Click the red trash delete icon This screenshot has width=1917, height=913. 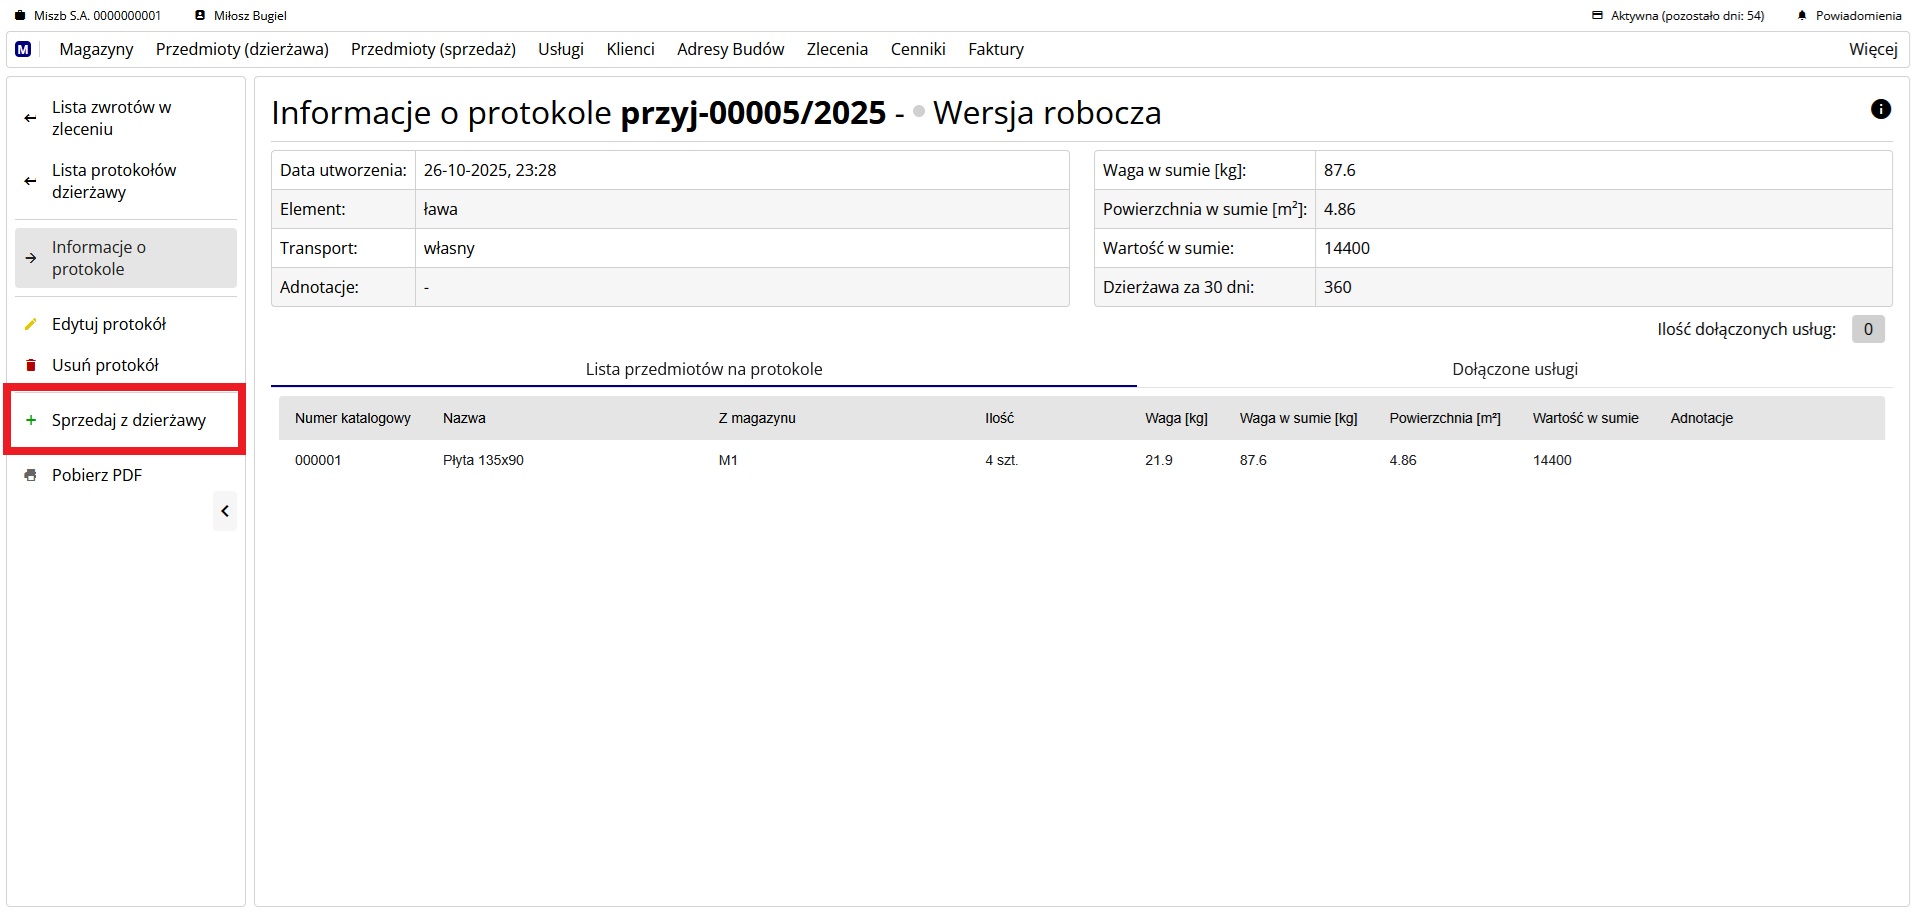[x=31, y=365]
